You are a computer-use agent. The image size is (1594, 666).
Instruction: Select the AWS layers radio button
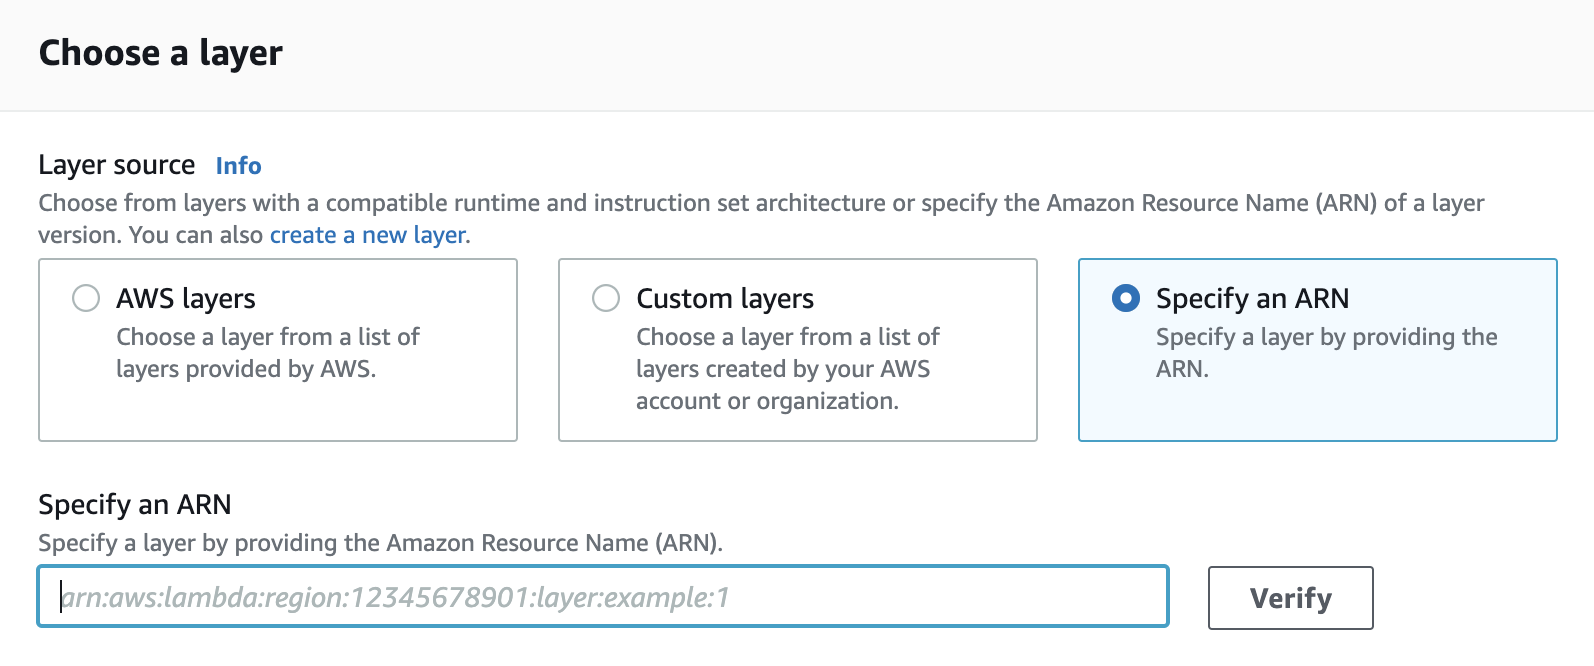(86, 298)
